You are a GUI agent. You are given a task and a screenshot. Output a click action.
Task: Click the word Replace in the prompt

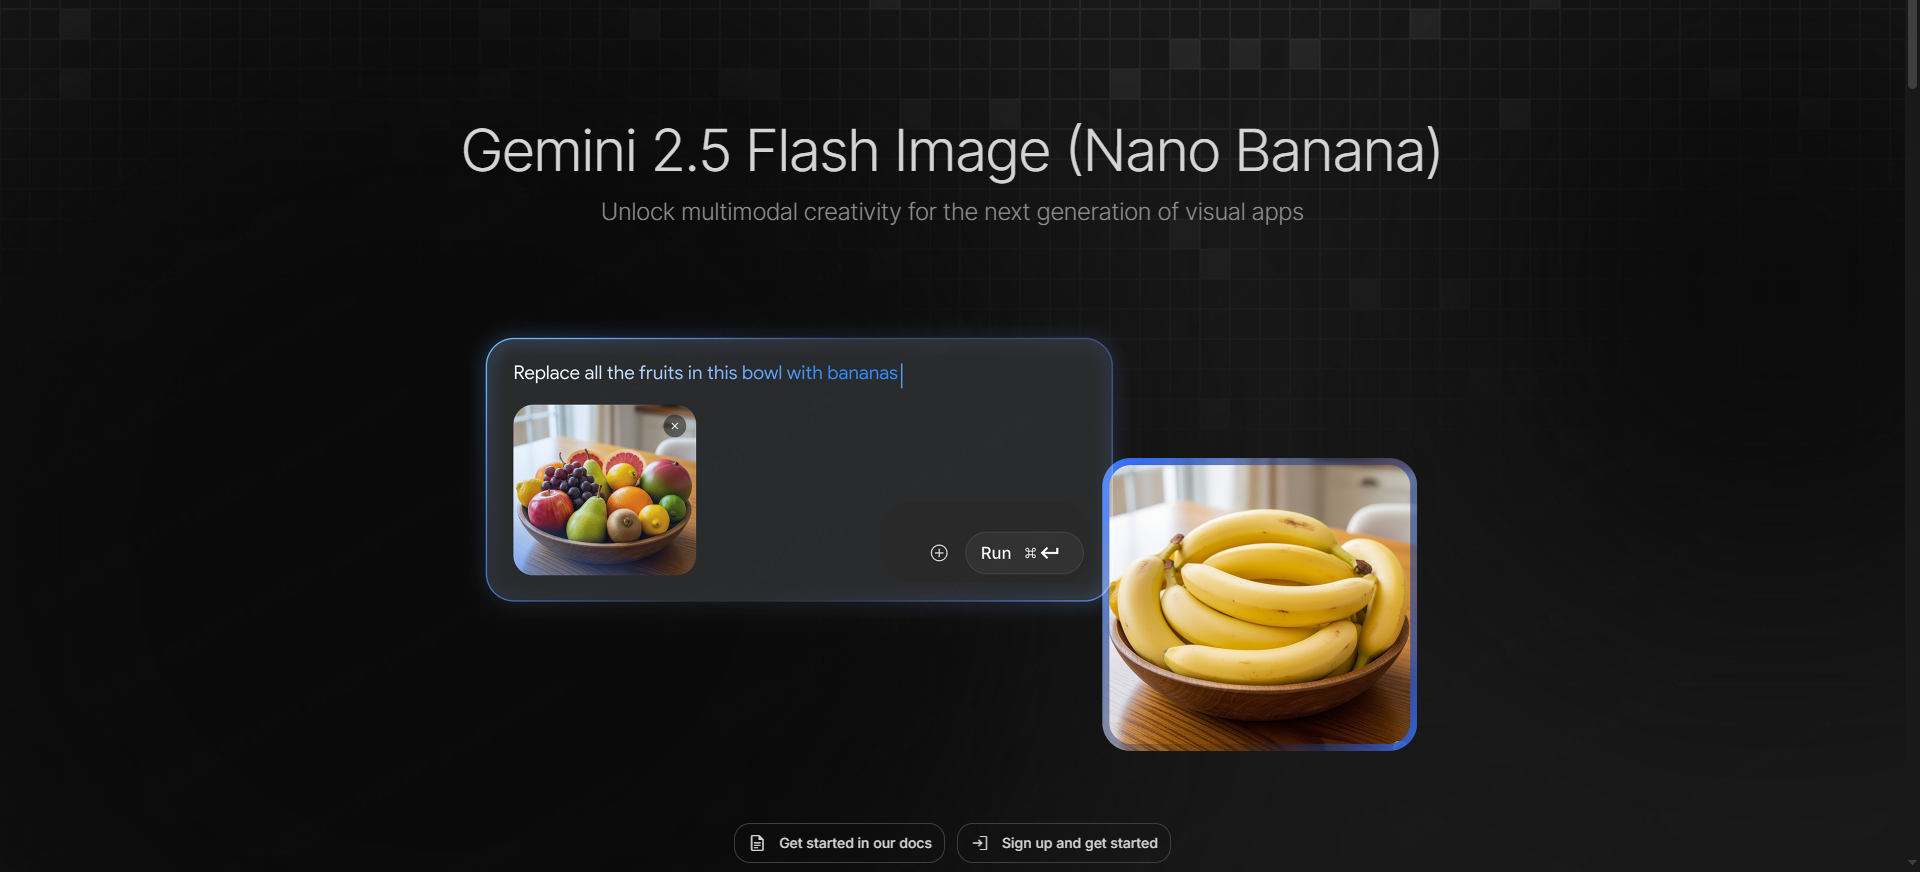[546, 373]
